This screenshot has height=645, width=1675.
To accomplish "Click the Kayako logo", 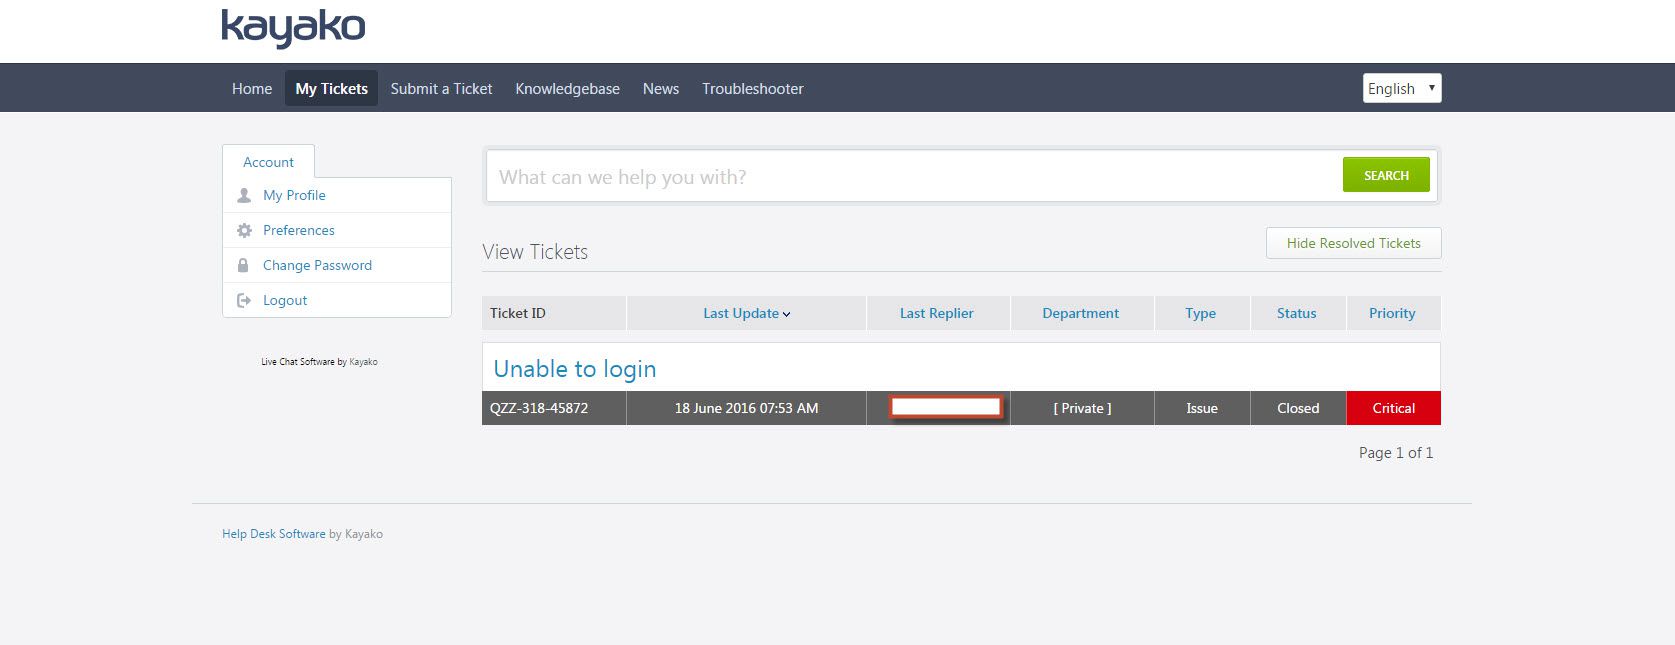I will pyautogui.click(x=293, y=28).
